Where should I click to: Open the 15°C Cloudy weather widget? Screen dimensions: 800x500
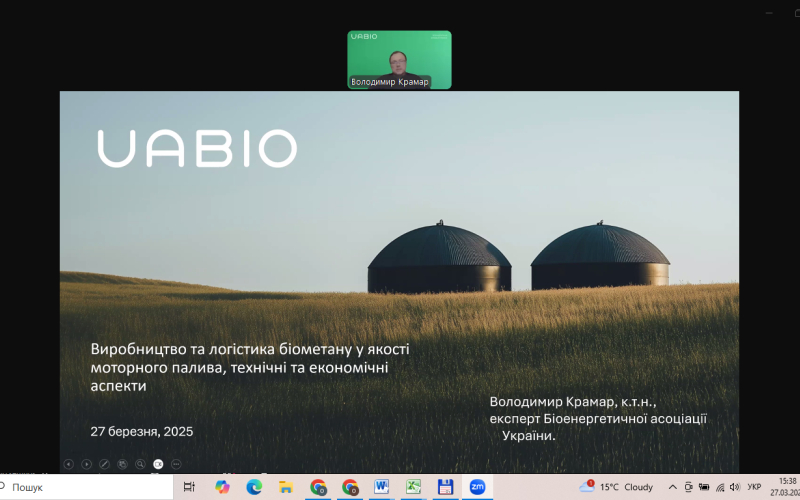click(x=616, y=487)
